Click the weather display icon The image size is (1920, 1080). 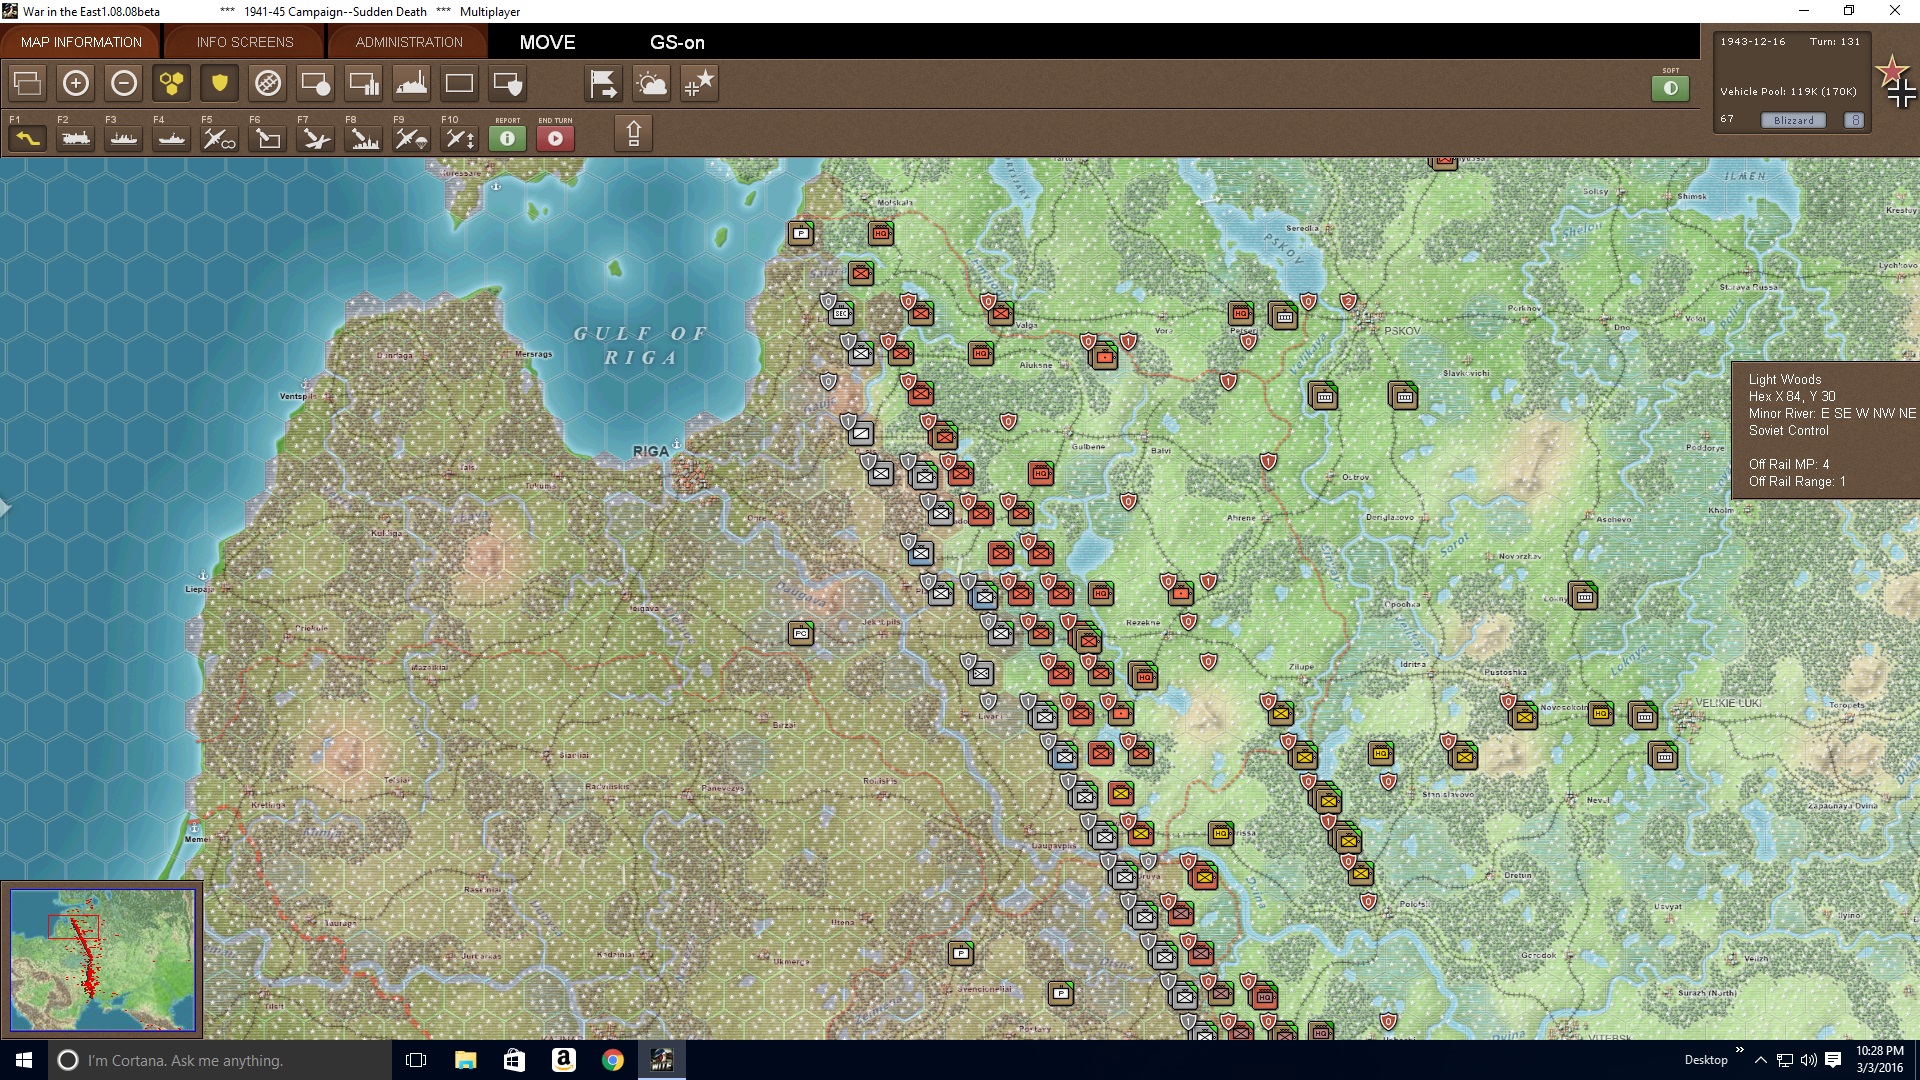tap(652, 84)
